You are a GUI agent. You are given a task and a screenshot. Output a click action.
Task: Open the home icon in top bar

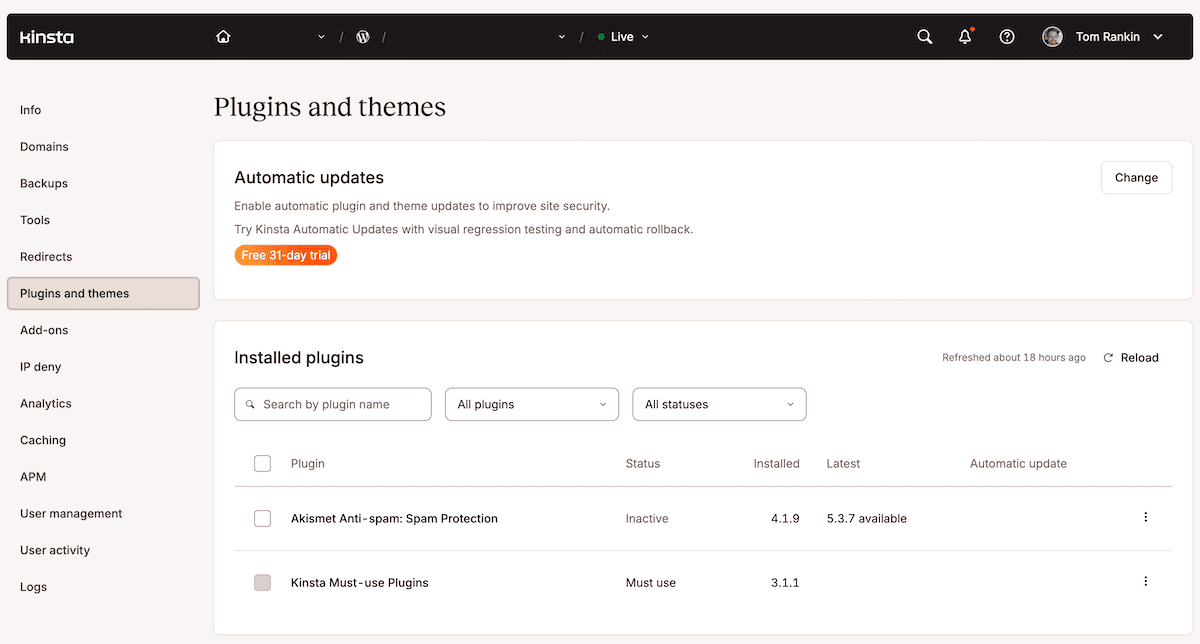(223, 37)
